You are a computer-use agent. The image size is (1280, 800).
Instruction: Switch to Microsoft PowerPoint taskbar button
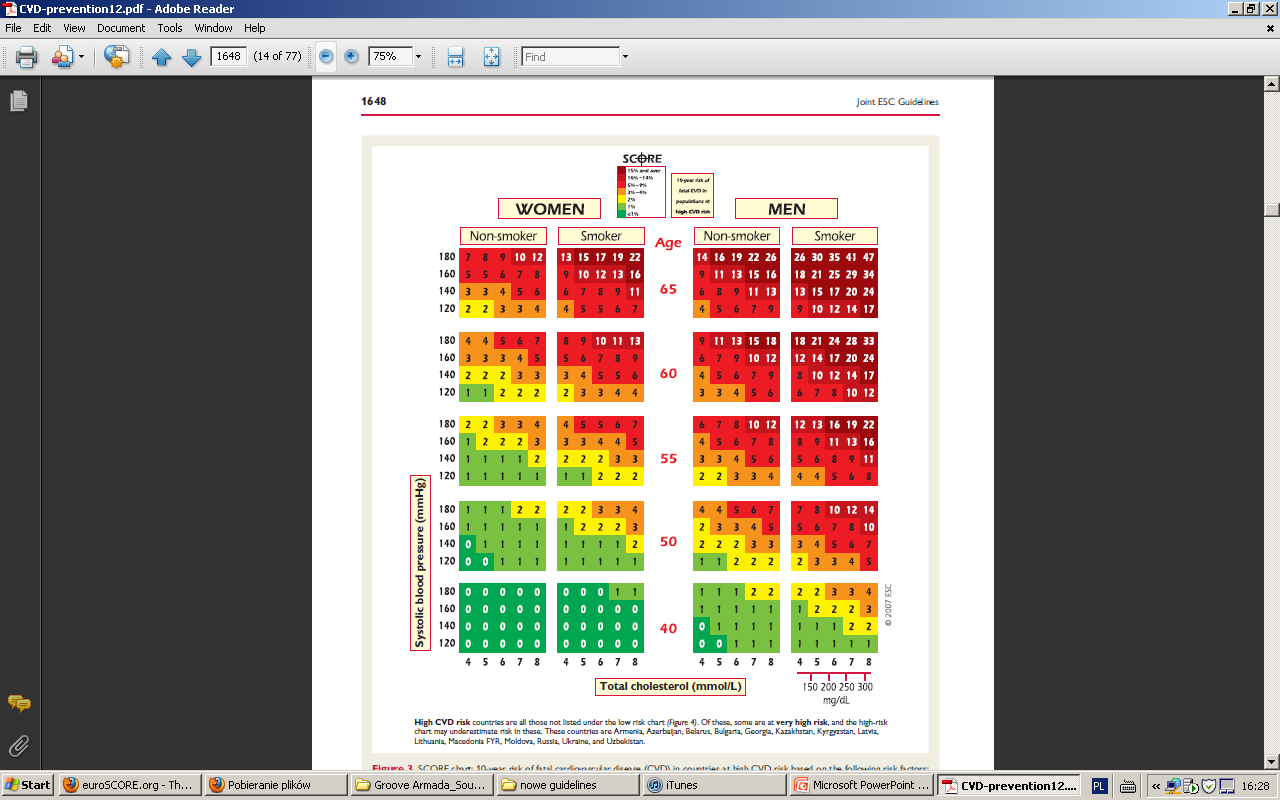point(862,785)
